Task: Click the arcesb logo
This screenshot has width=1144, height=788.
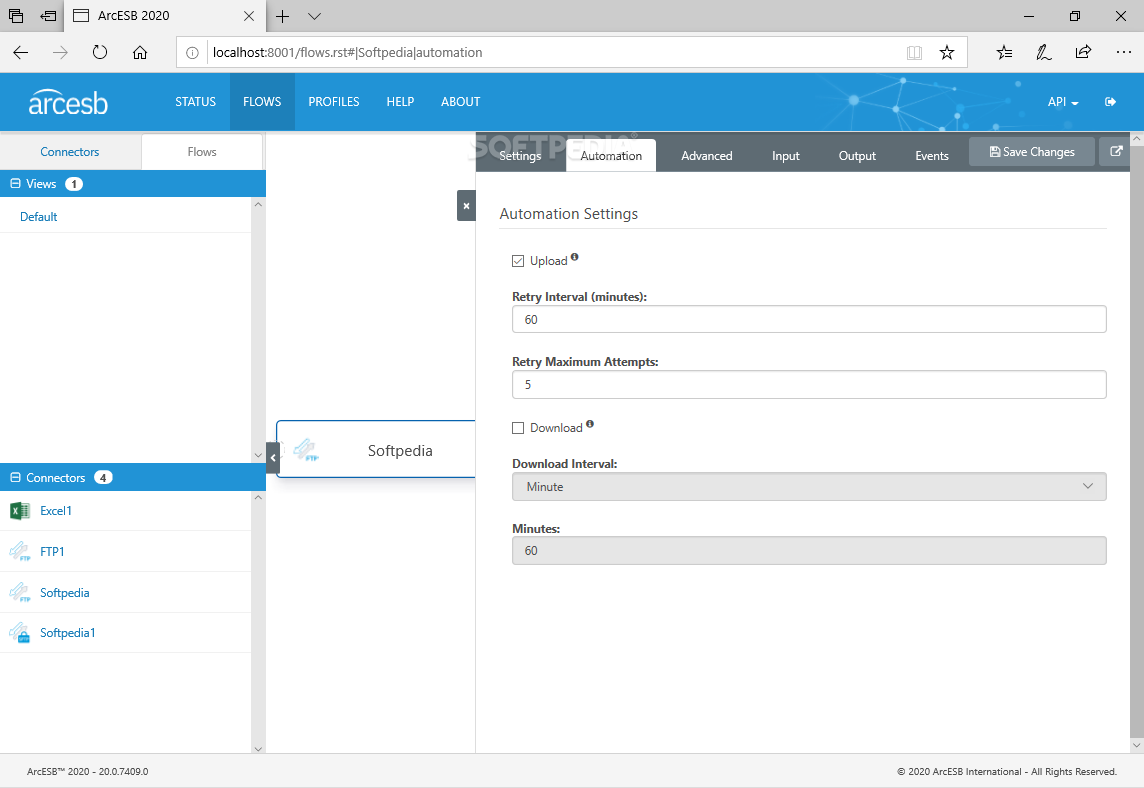Action: pyautogui.click(x=68, y=102)
